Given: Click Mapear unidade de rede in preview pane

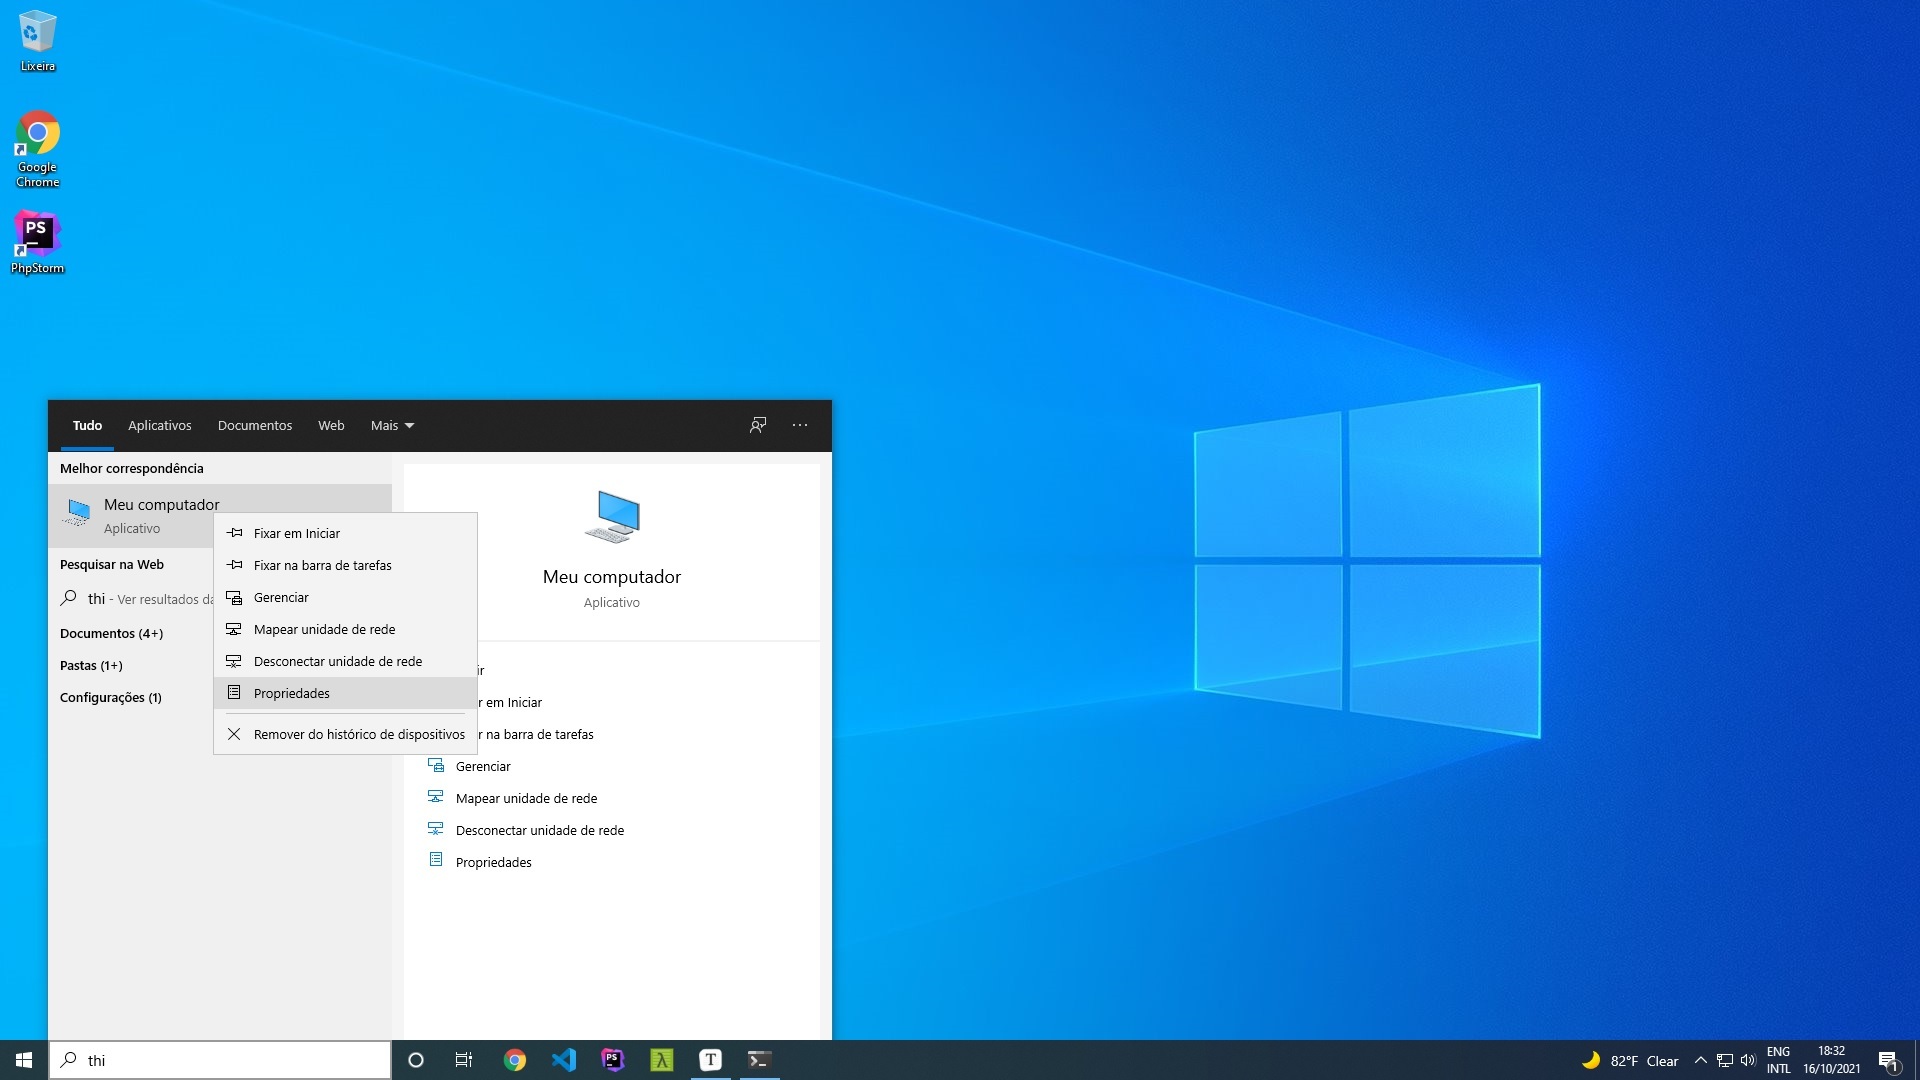Looking at the screenshot, I should click(526, 798).
